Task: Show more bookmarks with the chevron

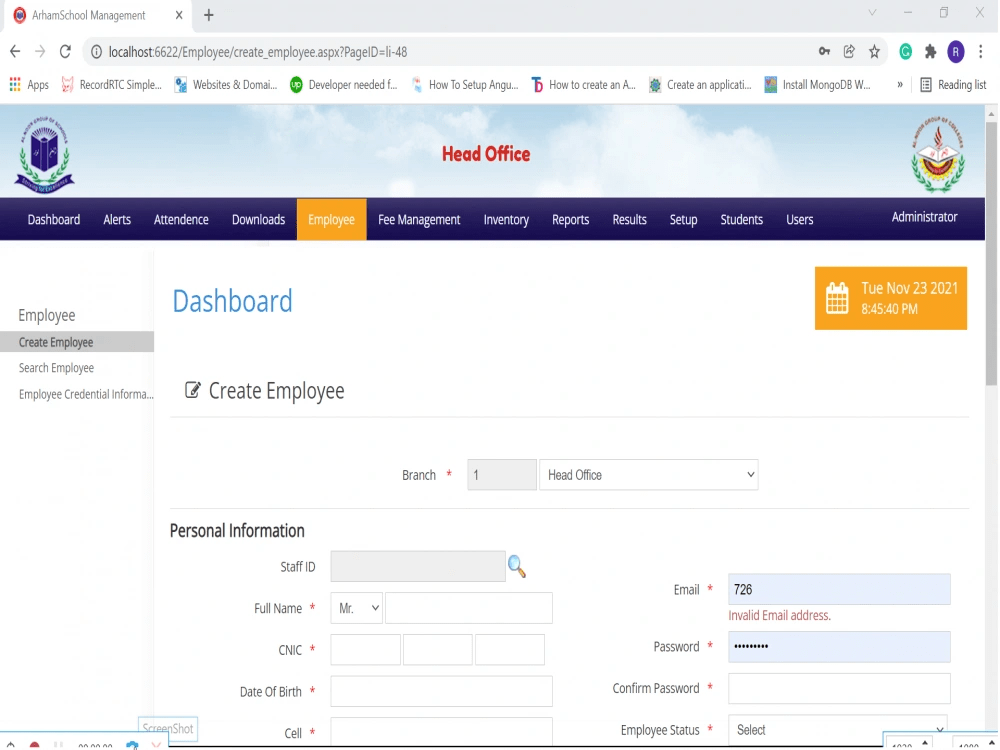Action: click(x=900, y=85)
